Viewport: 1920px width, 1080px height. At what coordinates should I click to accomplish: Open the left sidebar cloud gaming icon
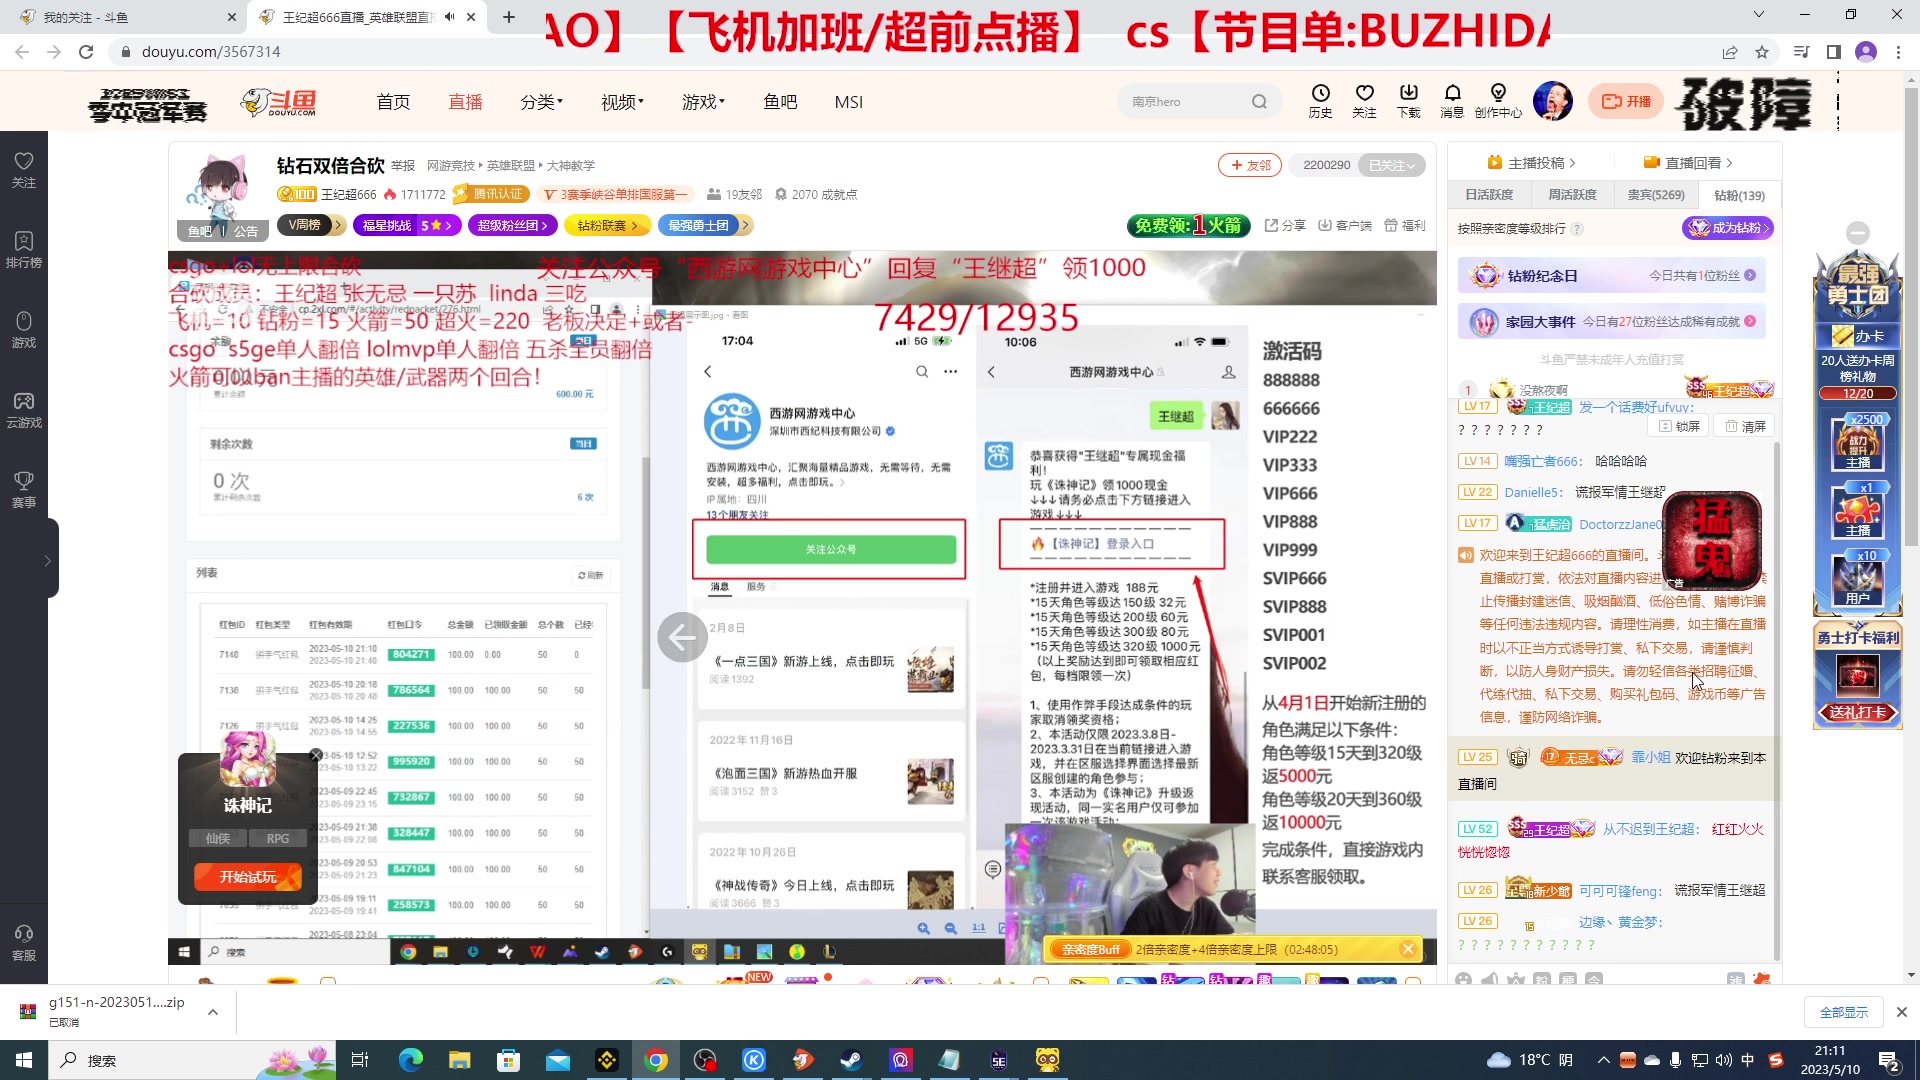pos(24,409)
